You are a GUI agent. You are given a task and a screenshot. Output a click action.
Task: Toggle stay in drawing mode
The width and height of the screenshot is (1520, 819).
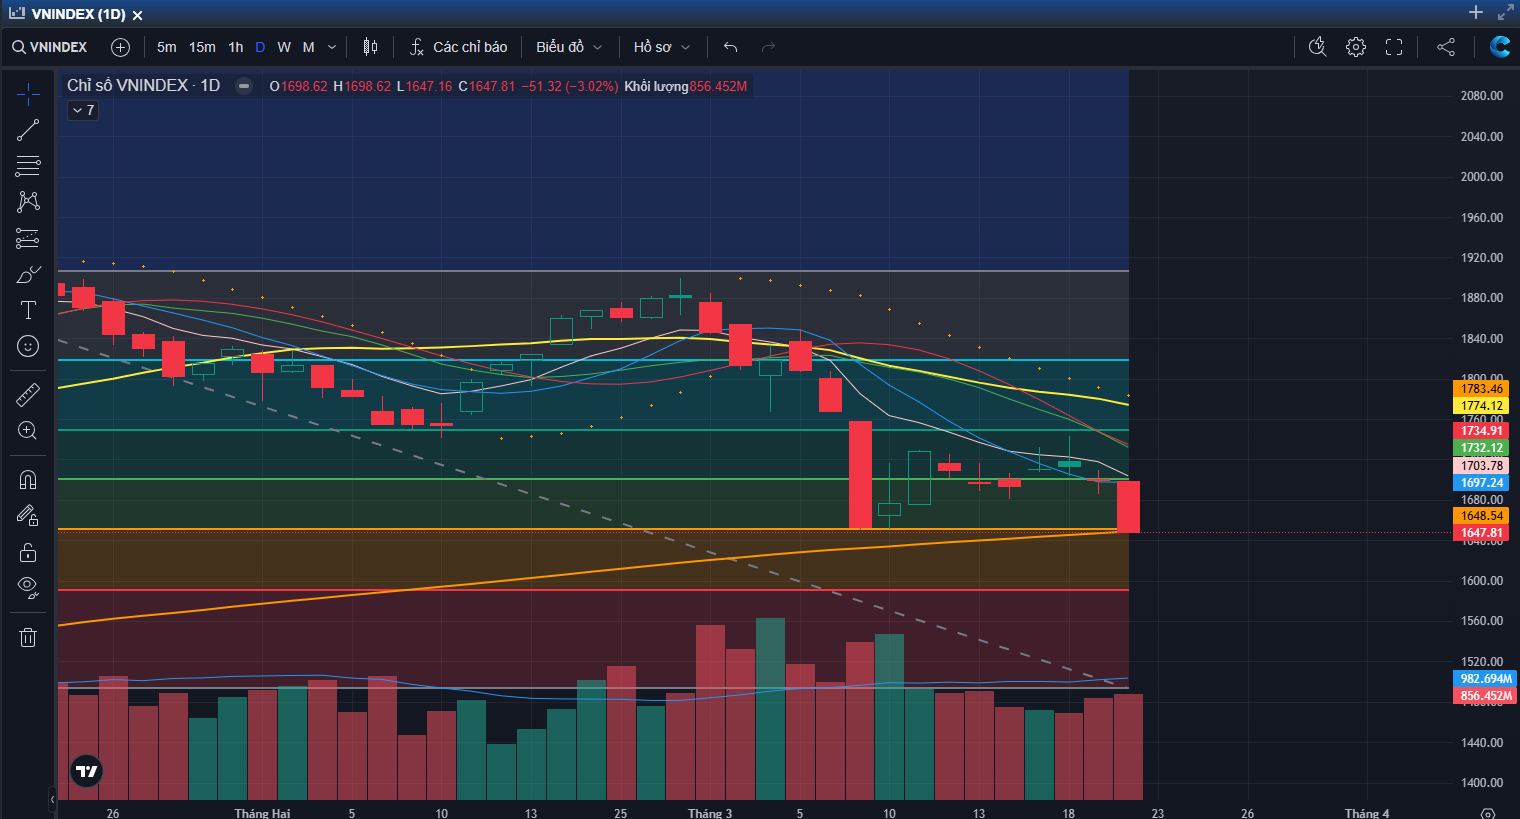[28, 516]
